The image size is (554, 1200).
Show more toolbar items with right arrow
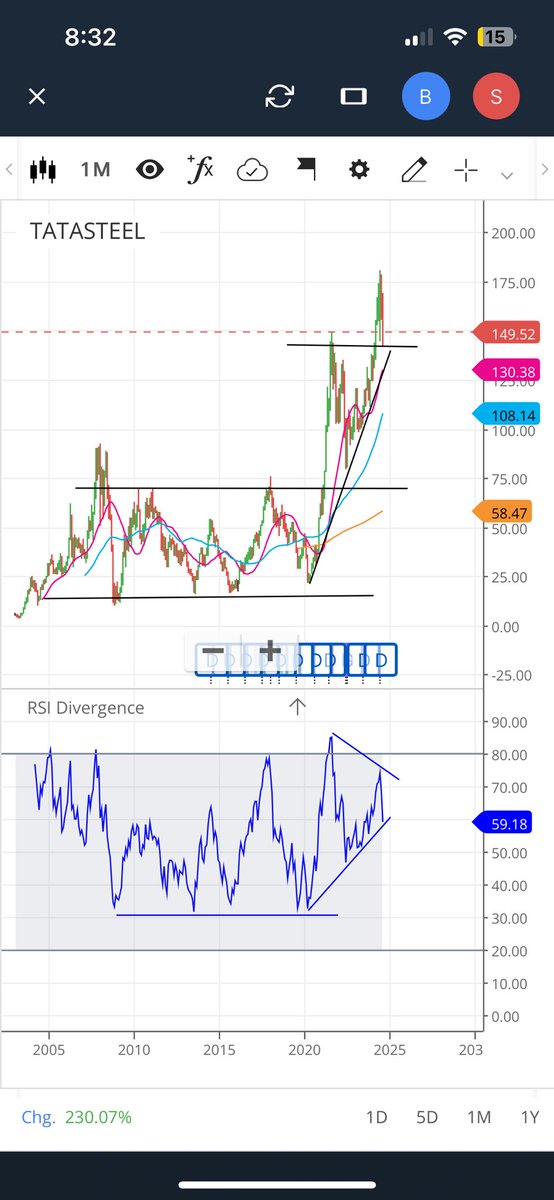click(x=544, y=170)
